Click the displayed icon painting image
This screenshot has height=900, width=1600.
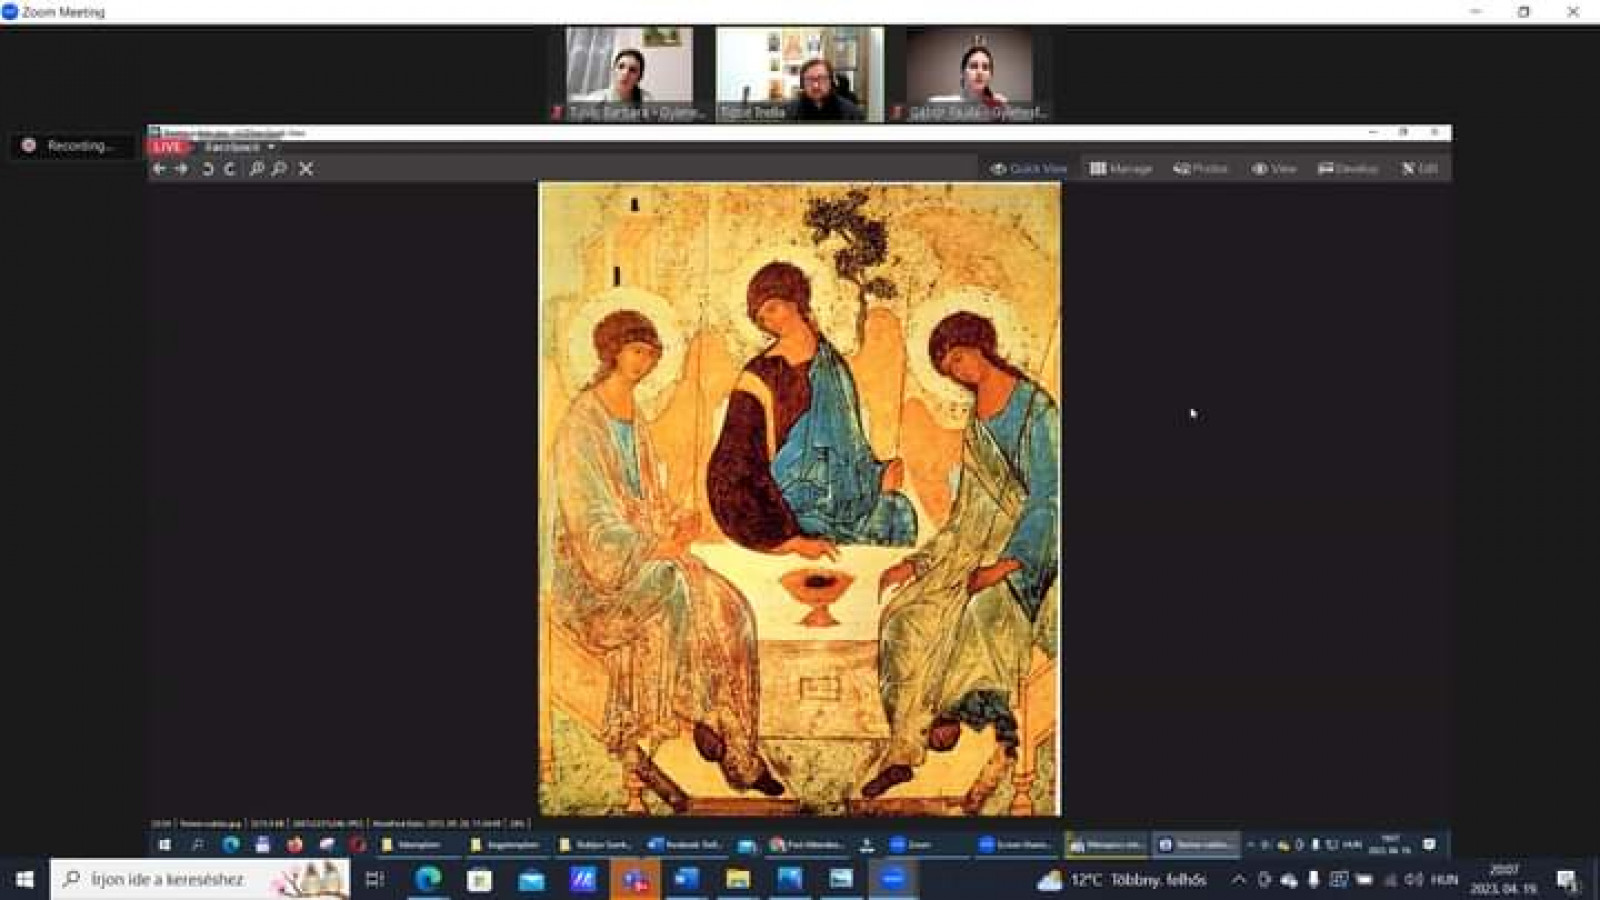800,498
